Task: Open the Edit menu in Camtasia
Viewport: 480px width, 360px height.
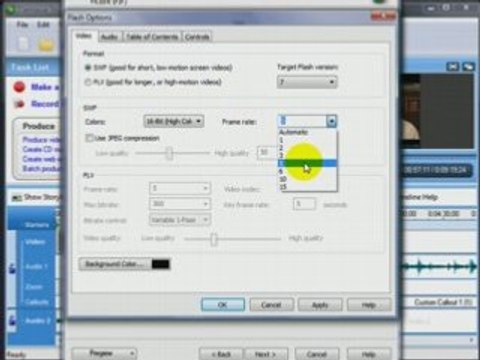Action: pyautogui.click(x=43, y=25)
